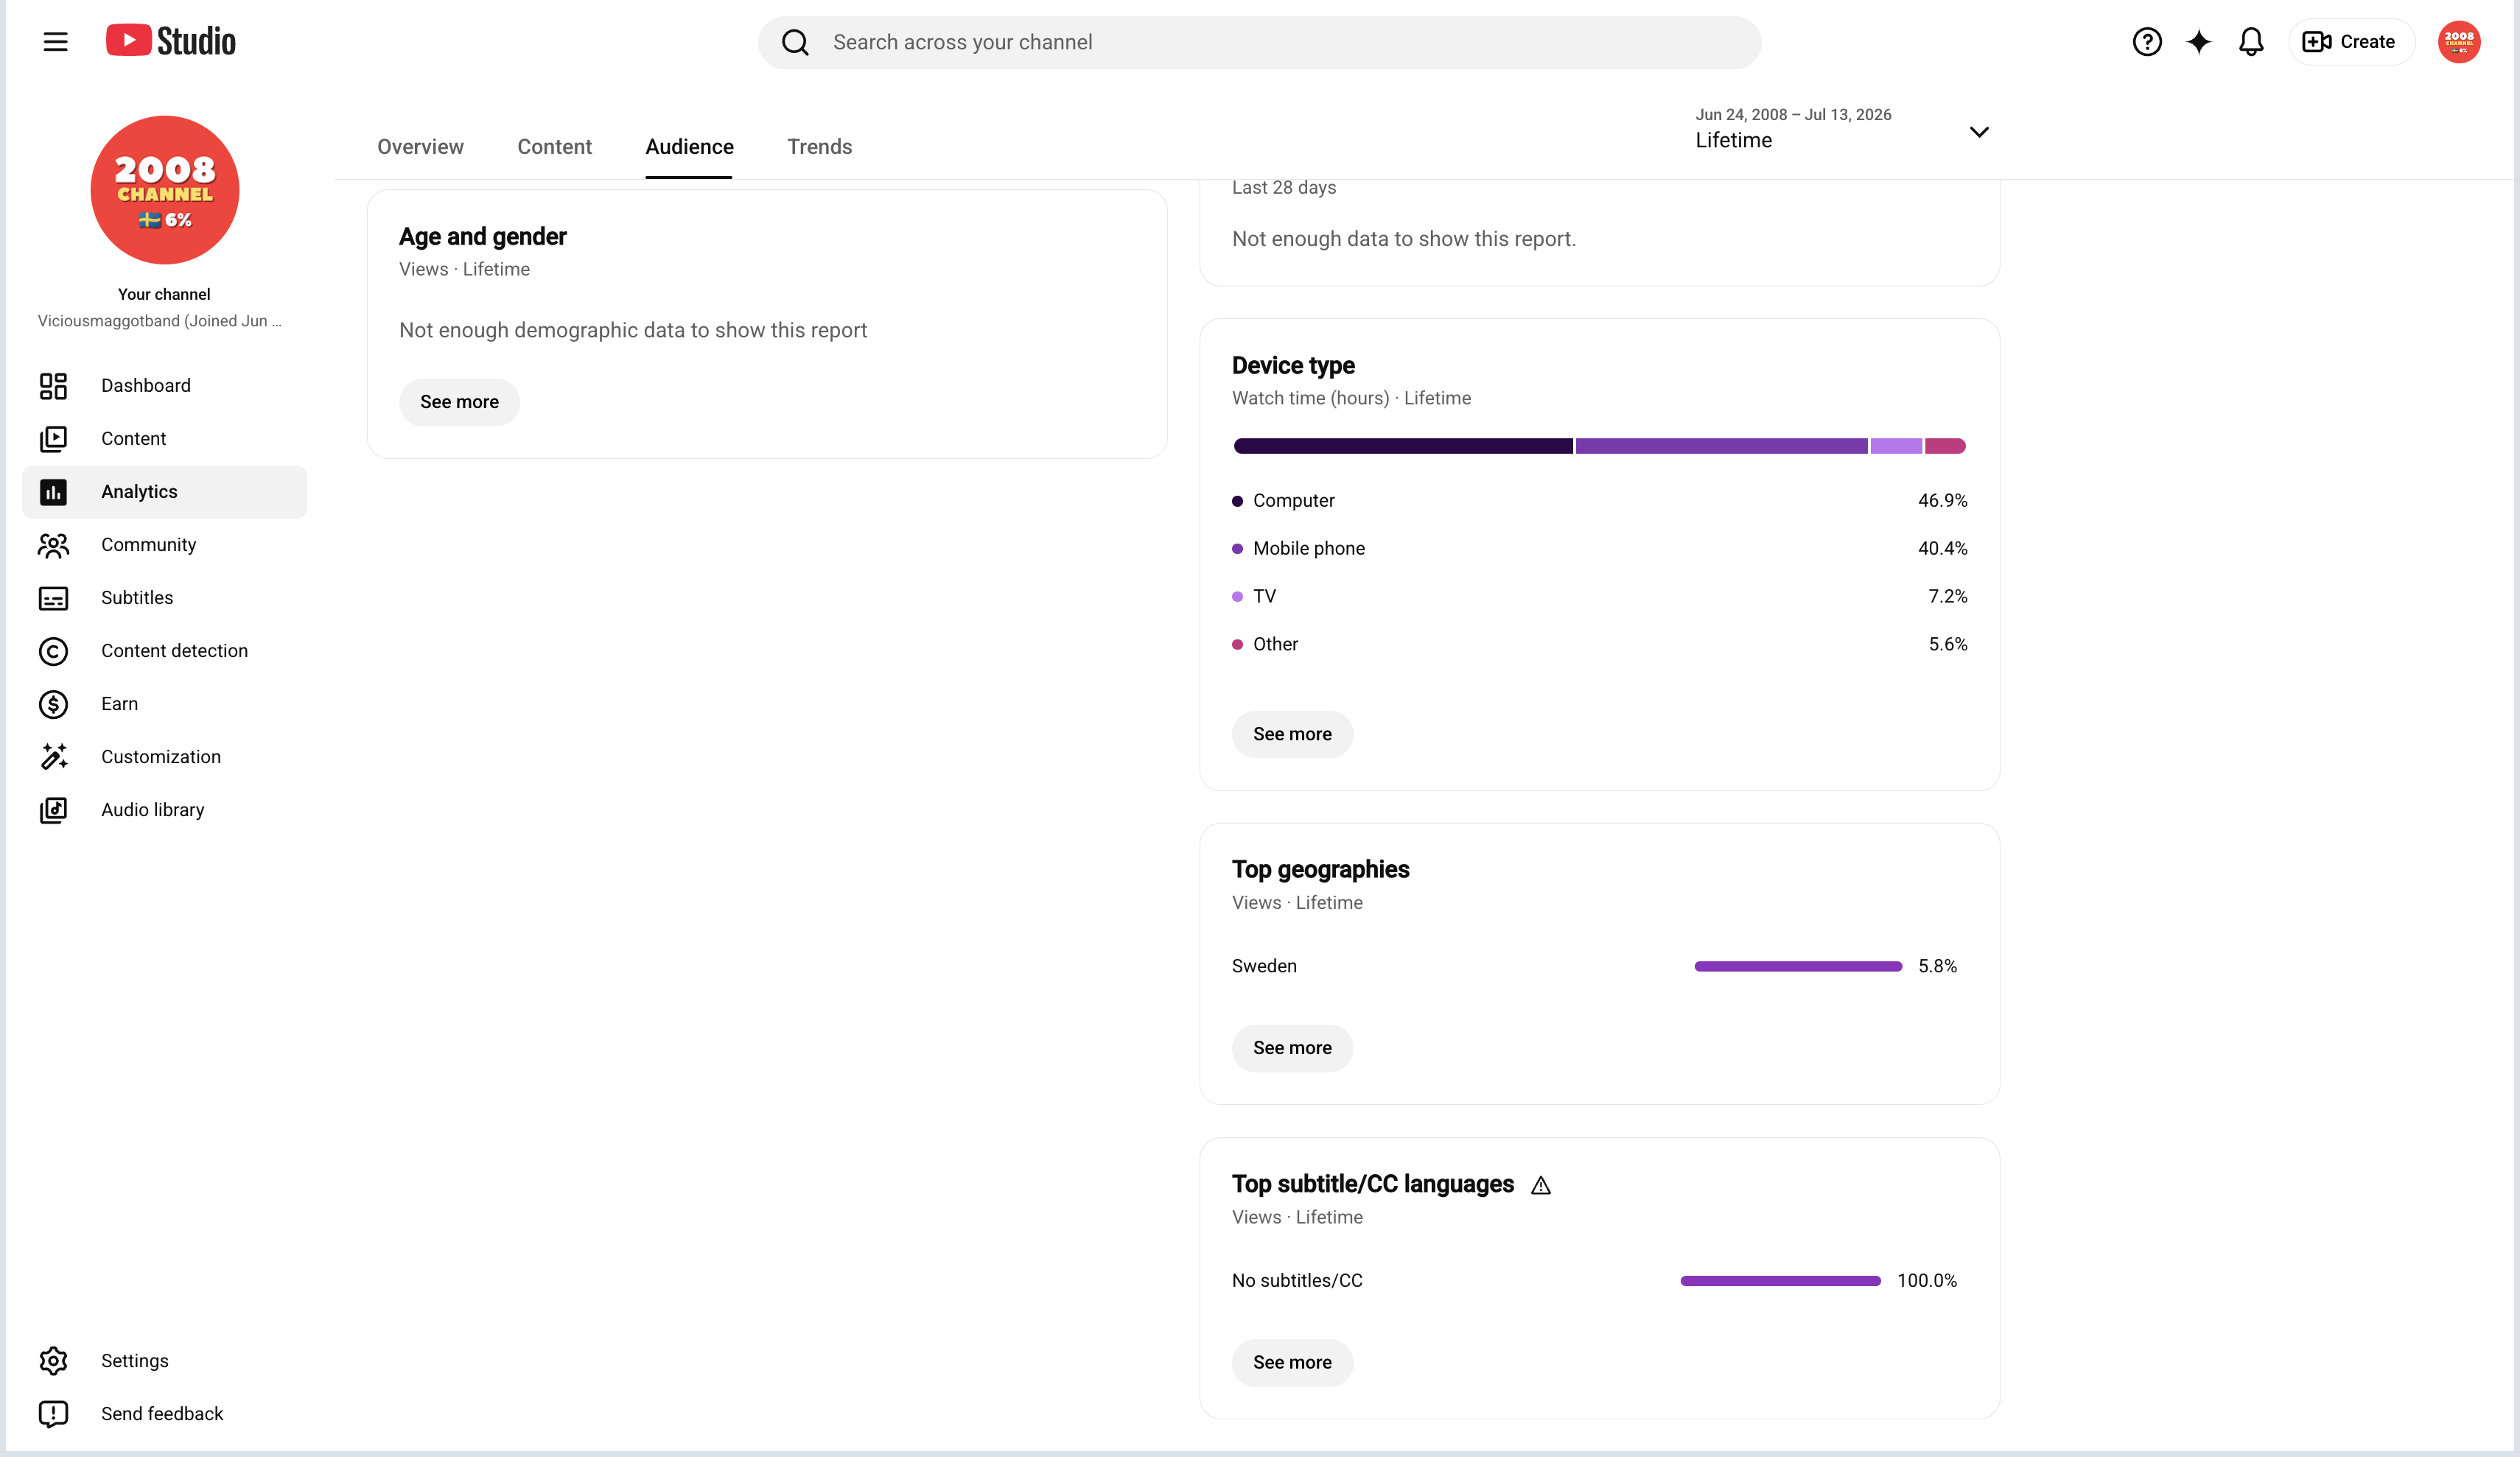Screen dimensions: 2520x1457
Task: Click the Age and gender heading
Action: pyautogui.click(x=483, y=237)
